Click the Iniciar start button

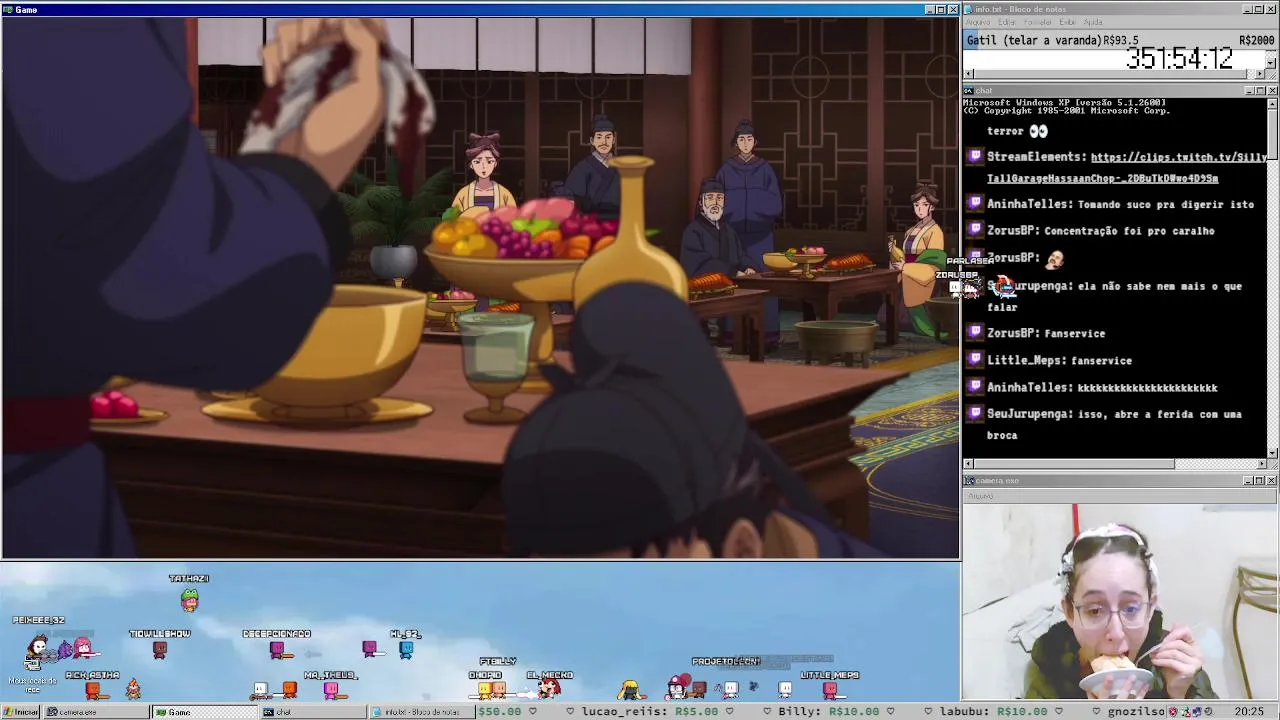click(x=20, y=712)
